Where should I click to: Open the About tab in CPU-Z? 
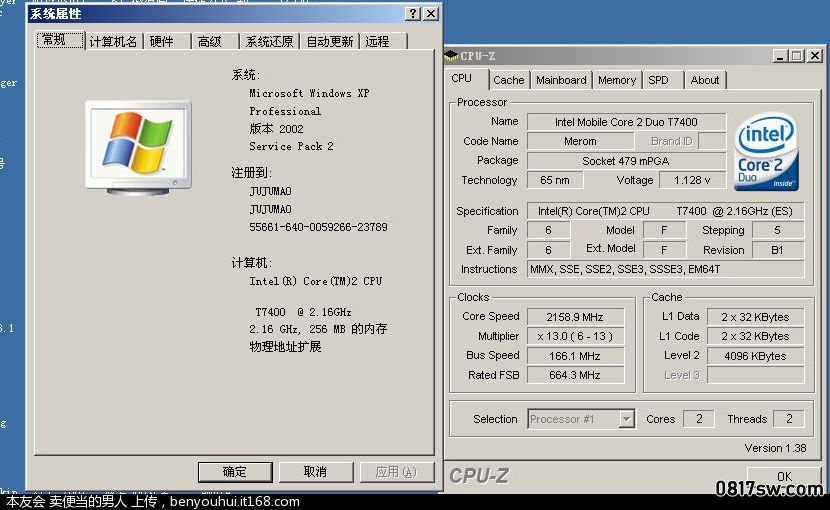pyautogui.click(x=705, y=80)
